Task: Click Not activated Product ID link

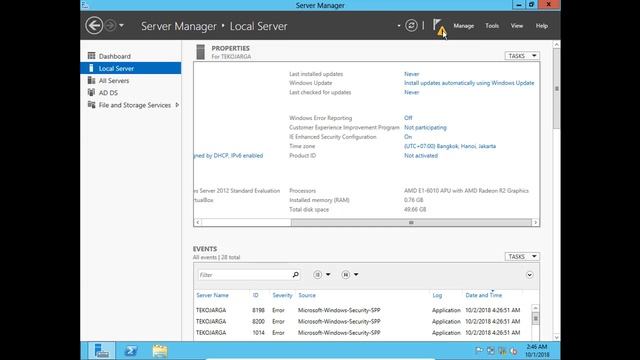Action: click(x=421, y=156)
